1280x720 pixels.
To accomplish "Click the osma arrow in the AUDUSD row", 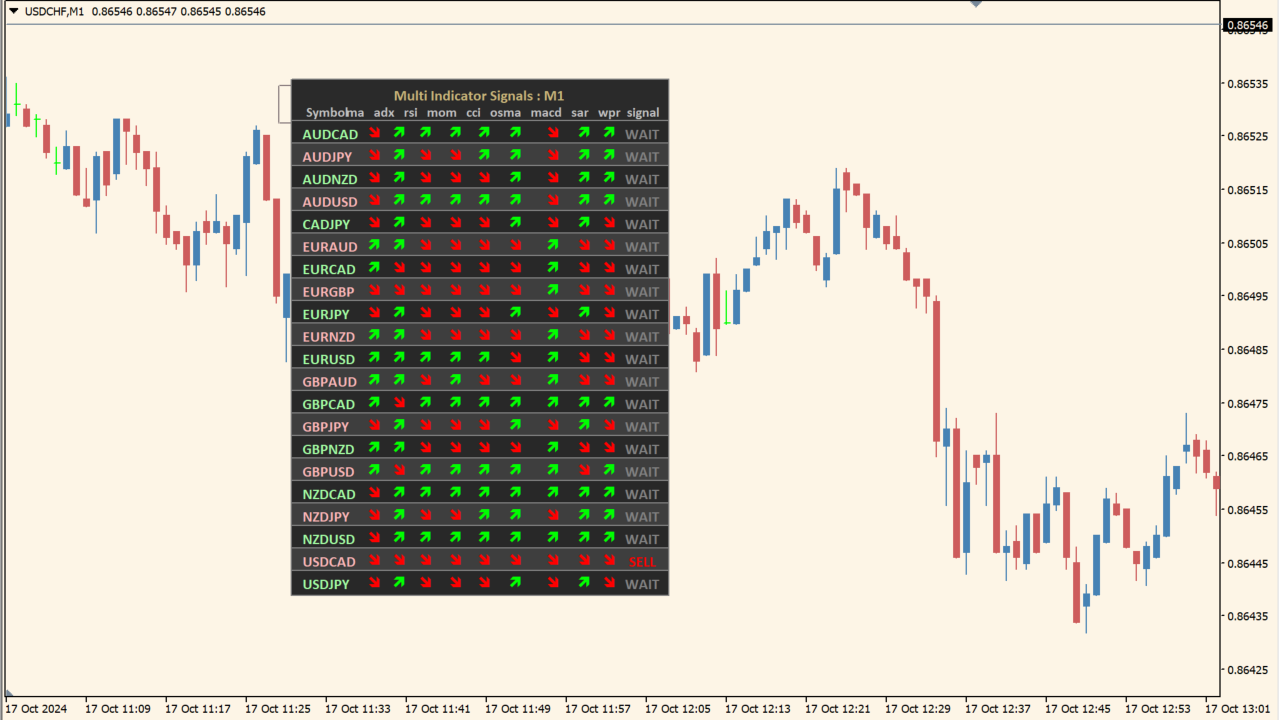I will coord(516,200).
